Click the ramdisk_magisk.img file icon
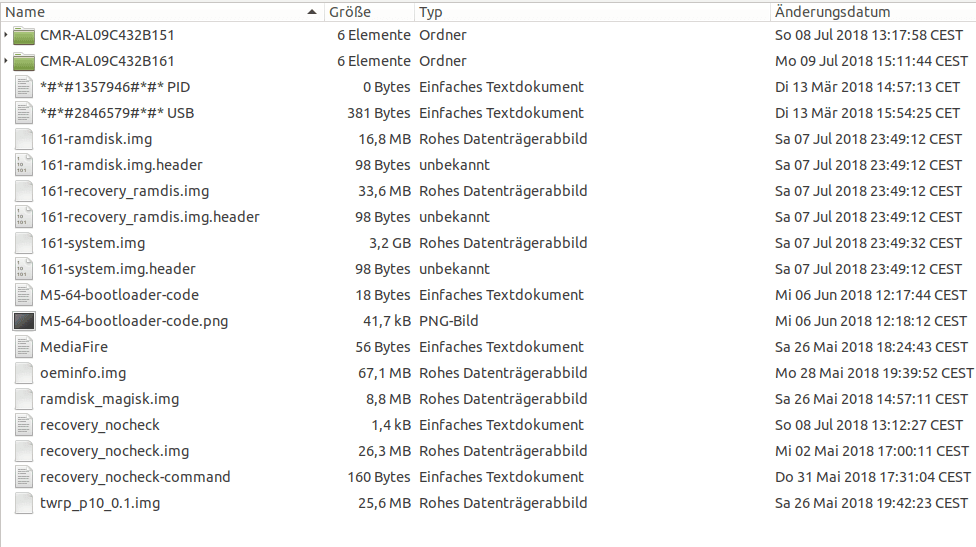Viewport: 976px width, 547px height. [24, 400]
